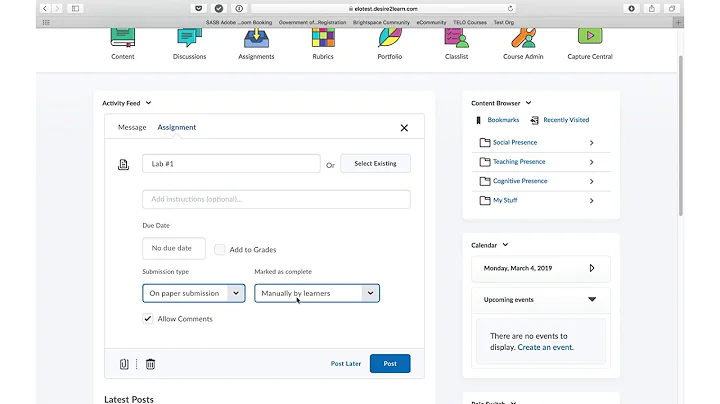This screenshot has height=404, width=720.
Task: Expand the Activity Feed widget menu
Action: coord(148,103)
